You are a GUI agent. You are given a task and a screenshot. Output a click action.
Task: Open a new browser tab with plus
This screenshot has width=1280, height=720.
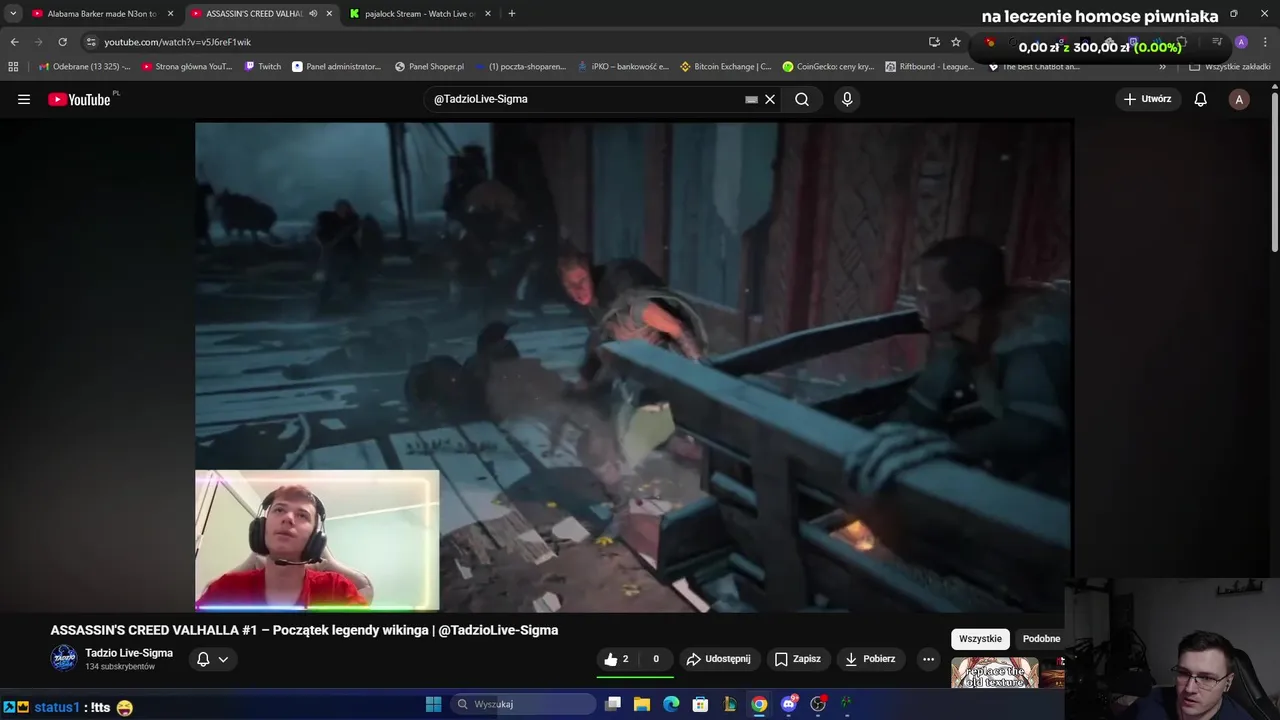tap(512, 14)
